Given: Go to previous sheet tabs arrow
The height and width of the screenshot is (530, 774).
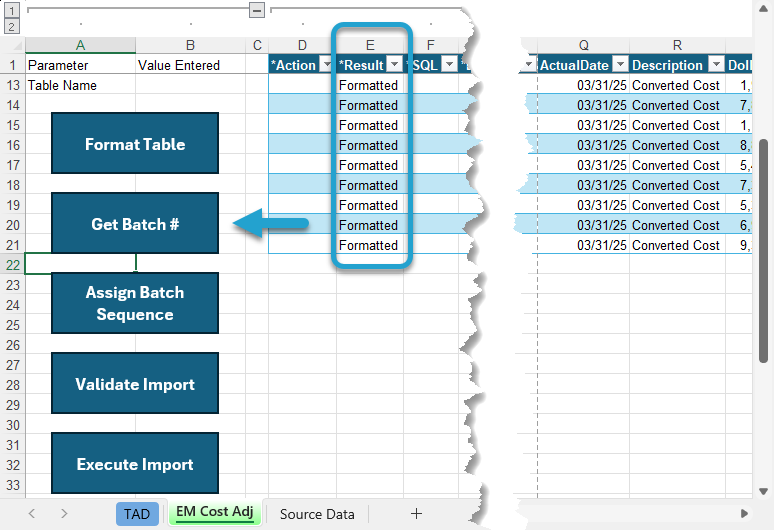Looking at the screenshot, I should pos(32,514).
